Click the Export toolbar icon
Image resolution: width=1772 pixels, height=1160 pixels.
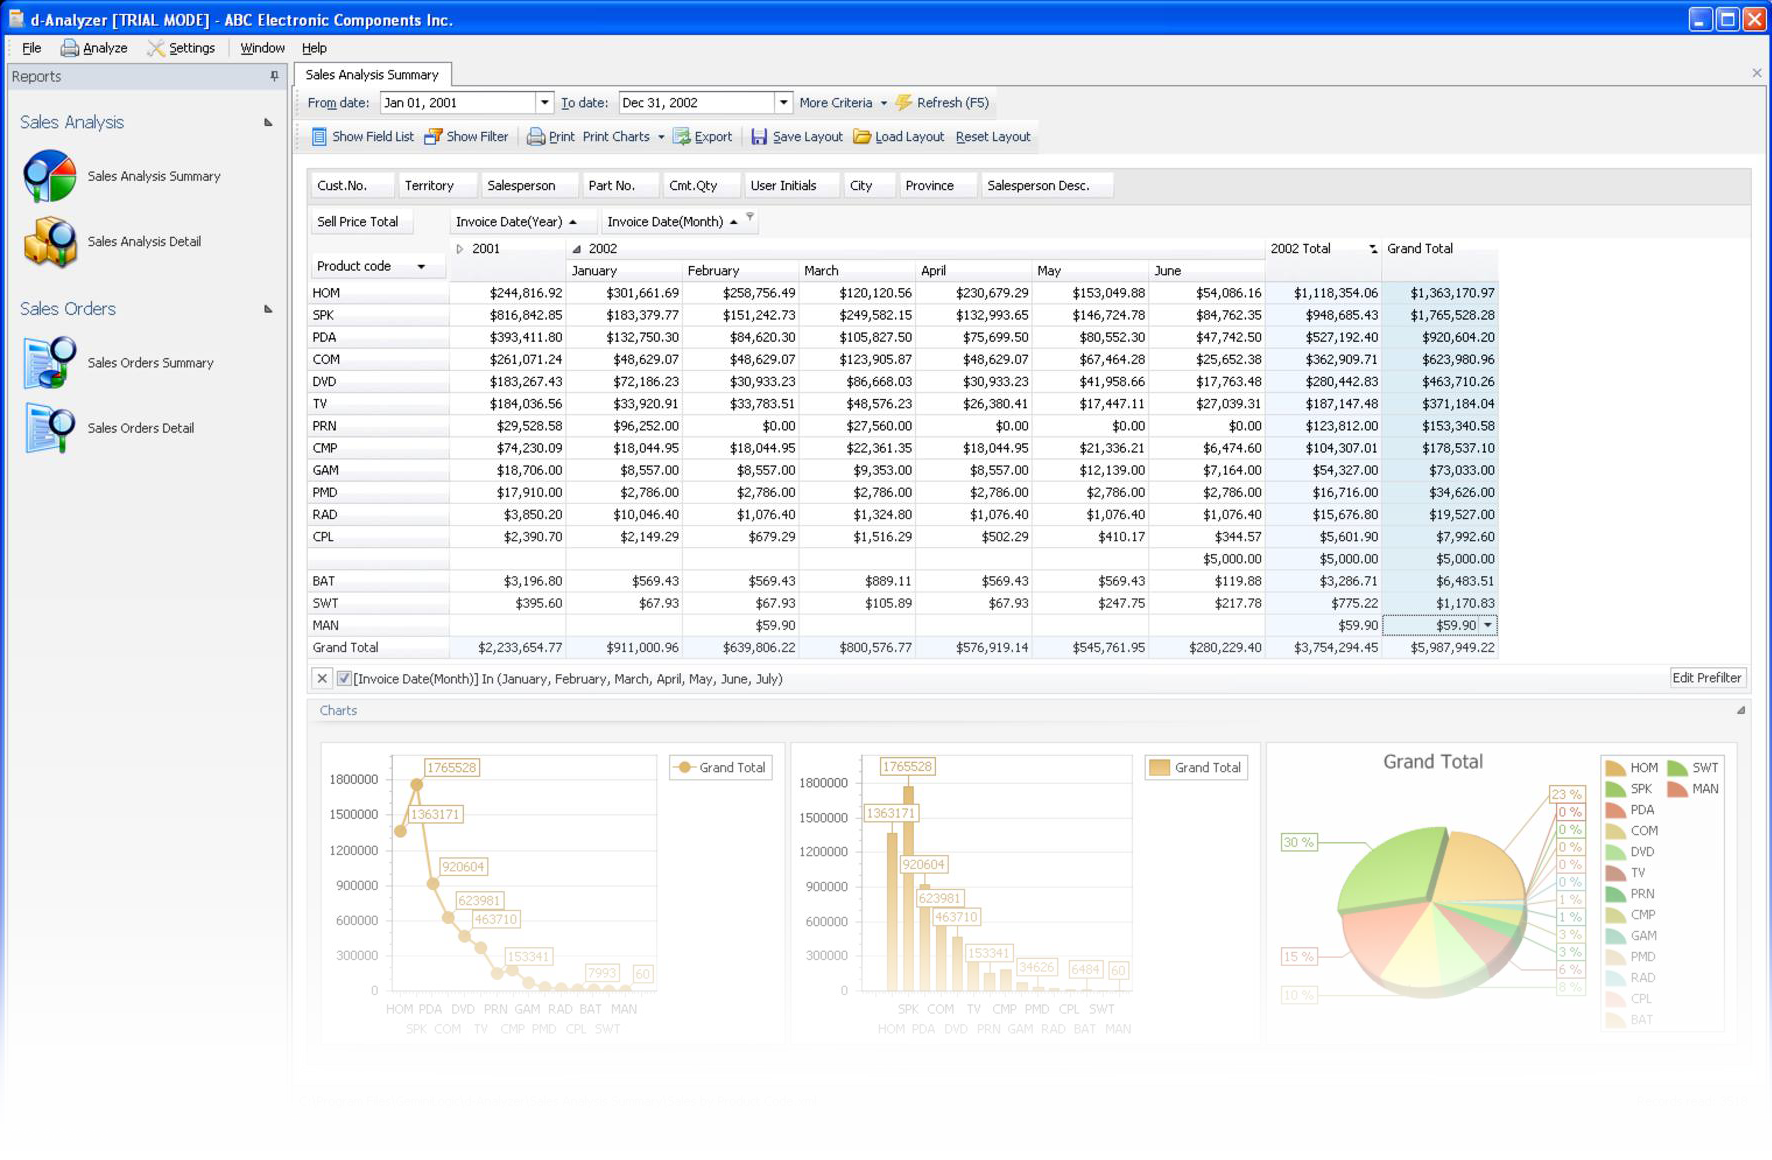tap(682, 137)
